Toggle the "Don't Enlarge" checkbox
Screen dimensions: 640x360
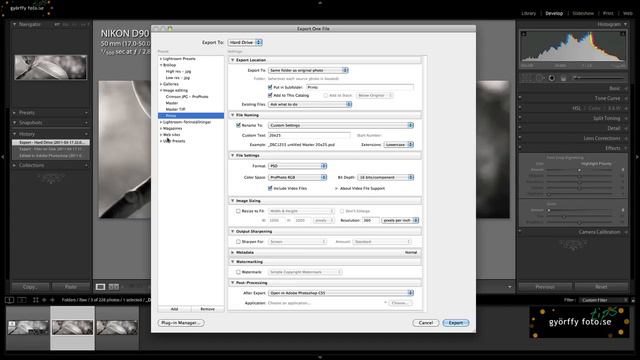[x=342, y=211]
